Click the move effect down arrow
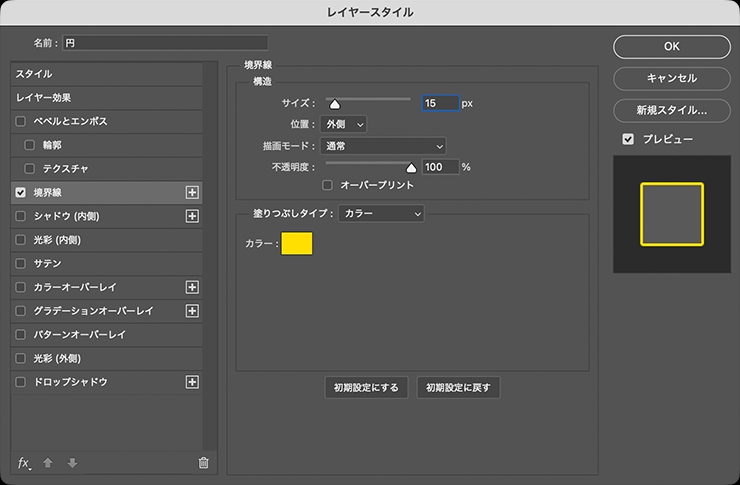This screenshot has width=740, height=485. 72,462
